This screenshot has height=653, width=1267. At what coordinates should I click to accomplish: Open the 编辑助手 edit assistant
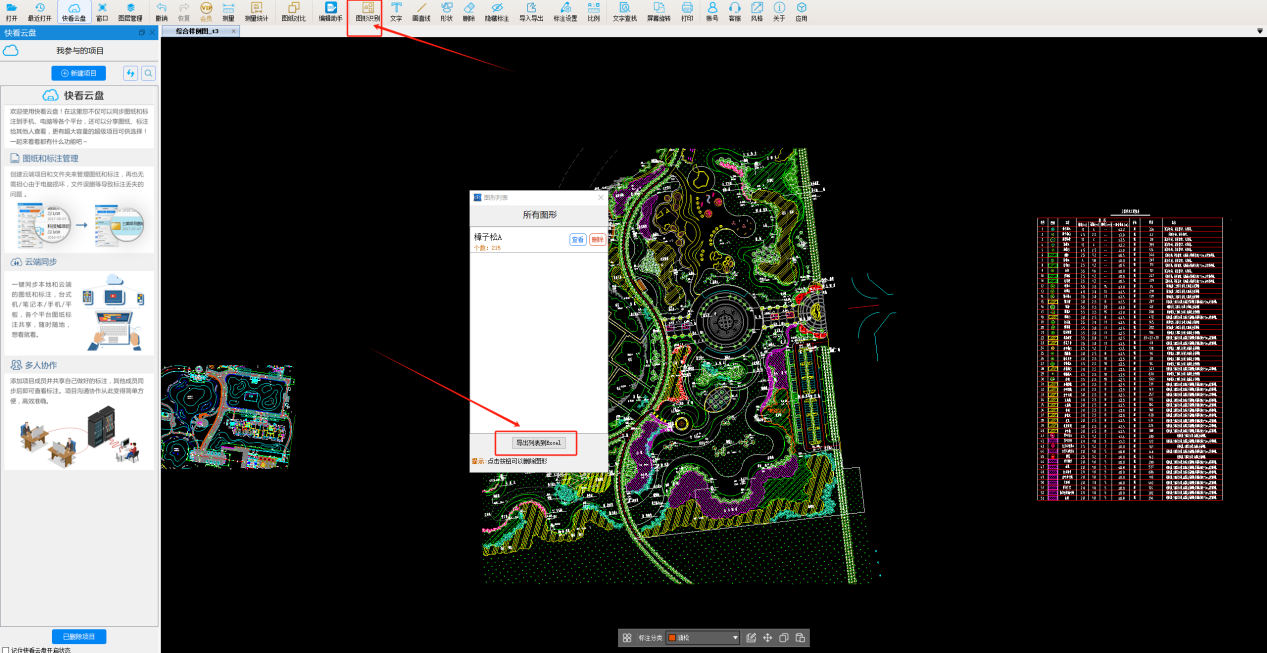pos(331,11)
